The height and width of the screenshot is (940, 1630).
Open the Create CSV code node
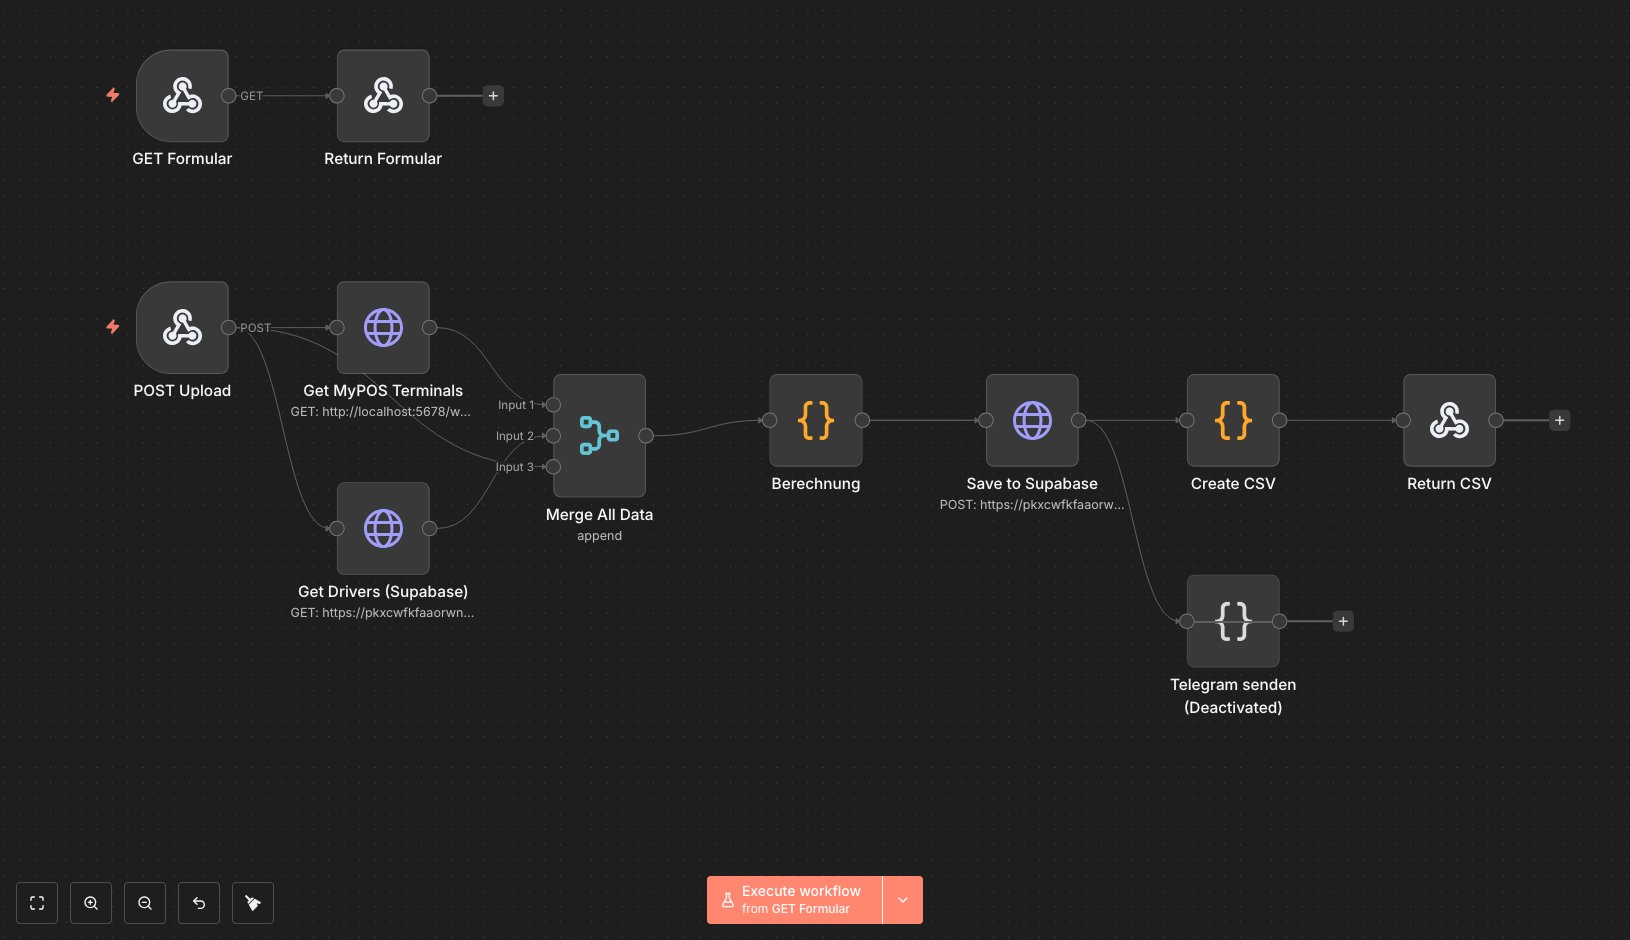(x=1232, y=420)
